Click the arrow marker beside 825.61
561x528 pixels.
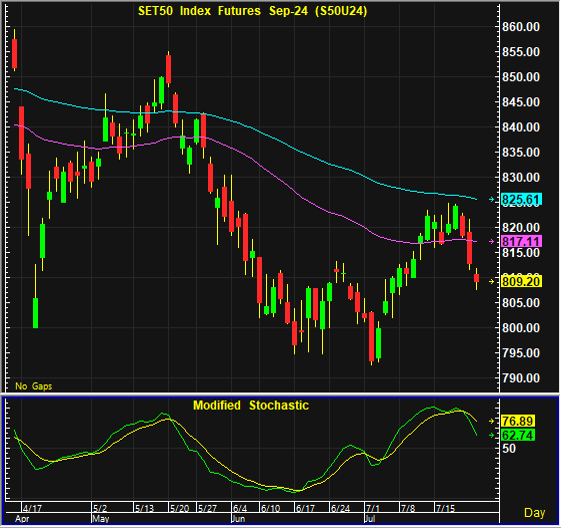[x=492, y=199]
